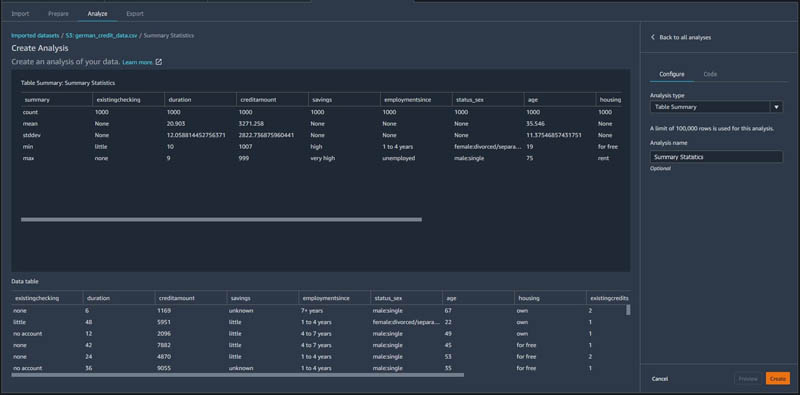Click the Data table horizontal scrollbar
This screenshot has width=800, height=395.
238,375
